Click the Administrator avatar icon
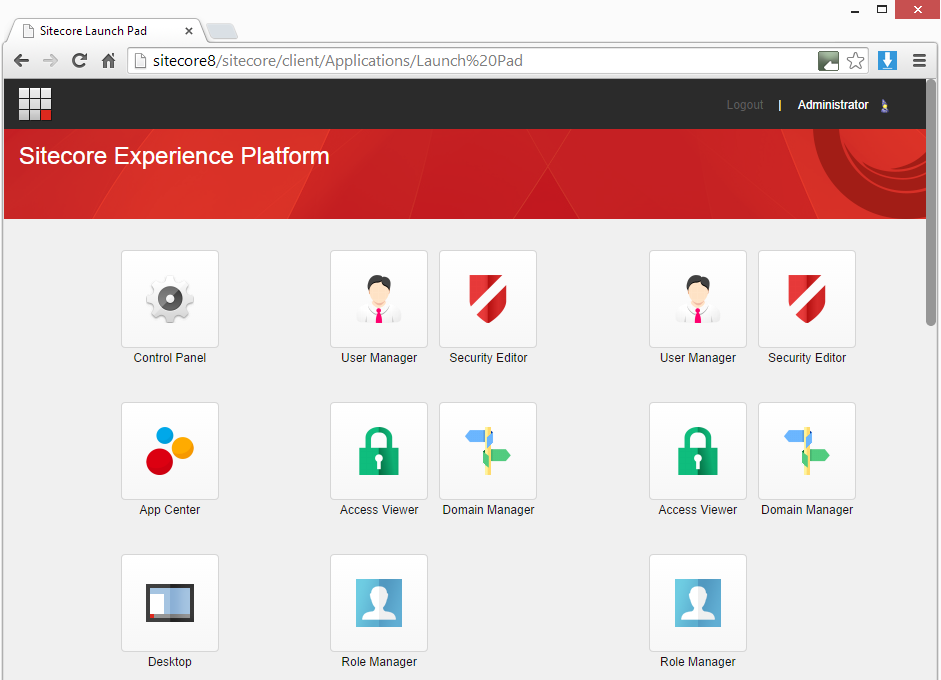Image resolution: width=941 pixels, height=680 pixels. tap(884, 106)
